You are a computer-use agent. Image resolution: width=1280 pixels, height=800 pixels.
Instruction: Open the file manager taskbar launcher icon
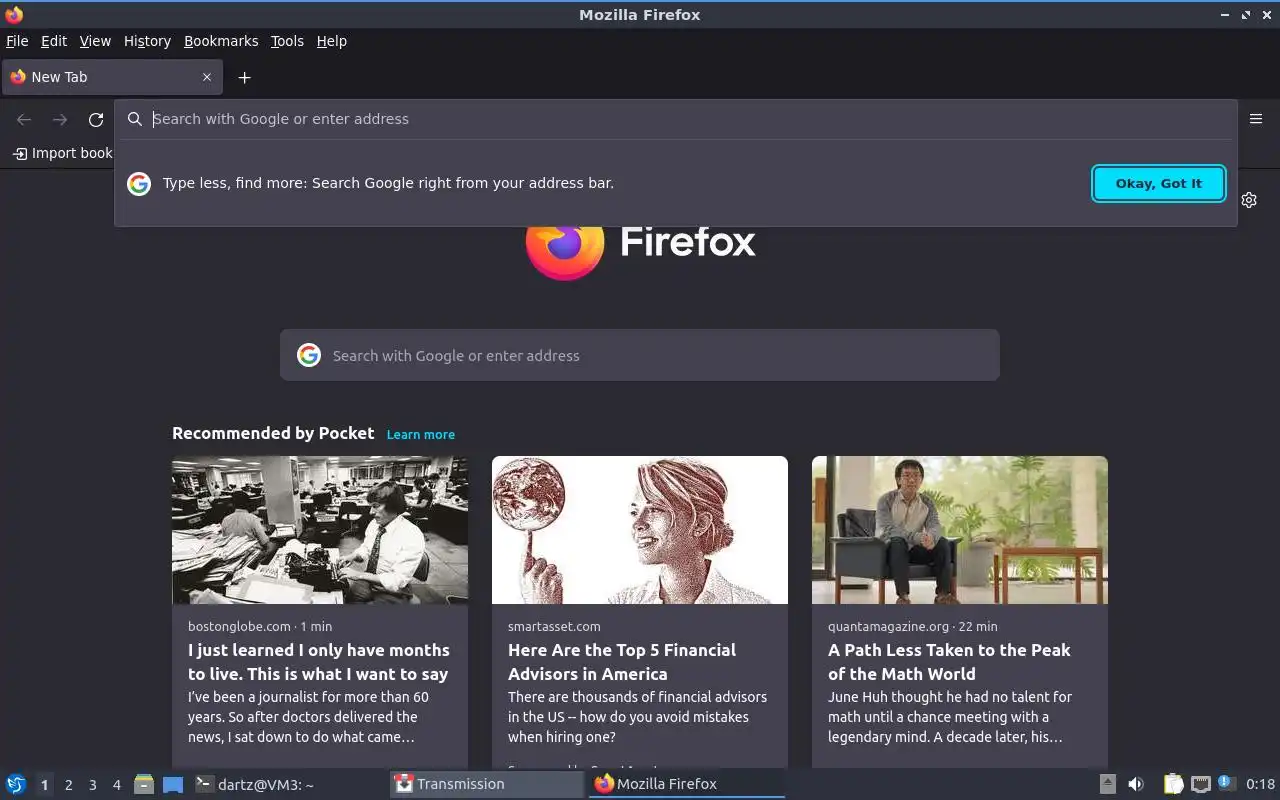(144, 784)
